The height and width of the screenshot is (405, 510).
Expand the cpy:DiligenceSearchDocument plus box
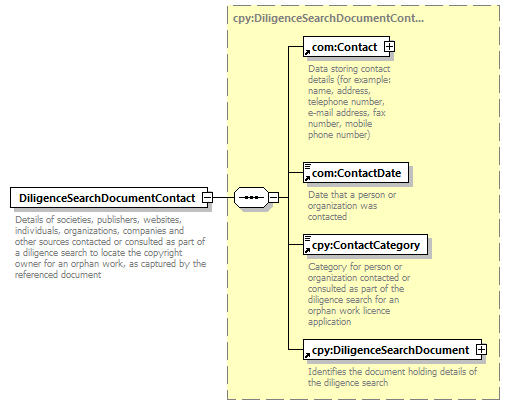point(481,350)
